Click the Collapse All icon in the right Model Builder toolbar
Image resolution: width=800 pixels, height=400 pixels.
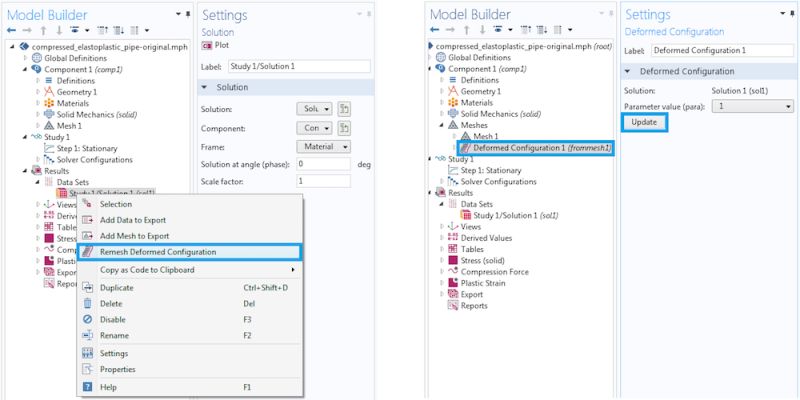pos(524,30)
